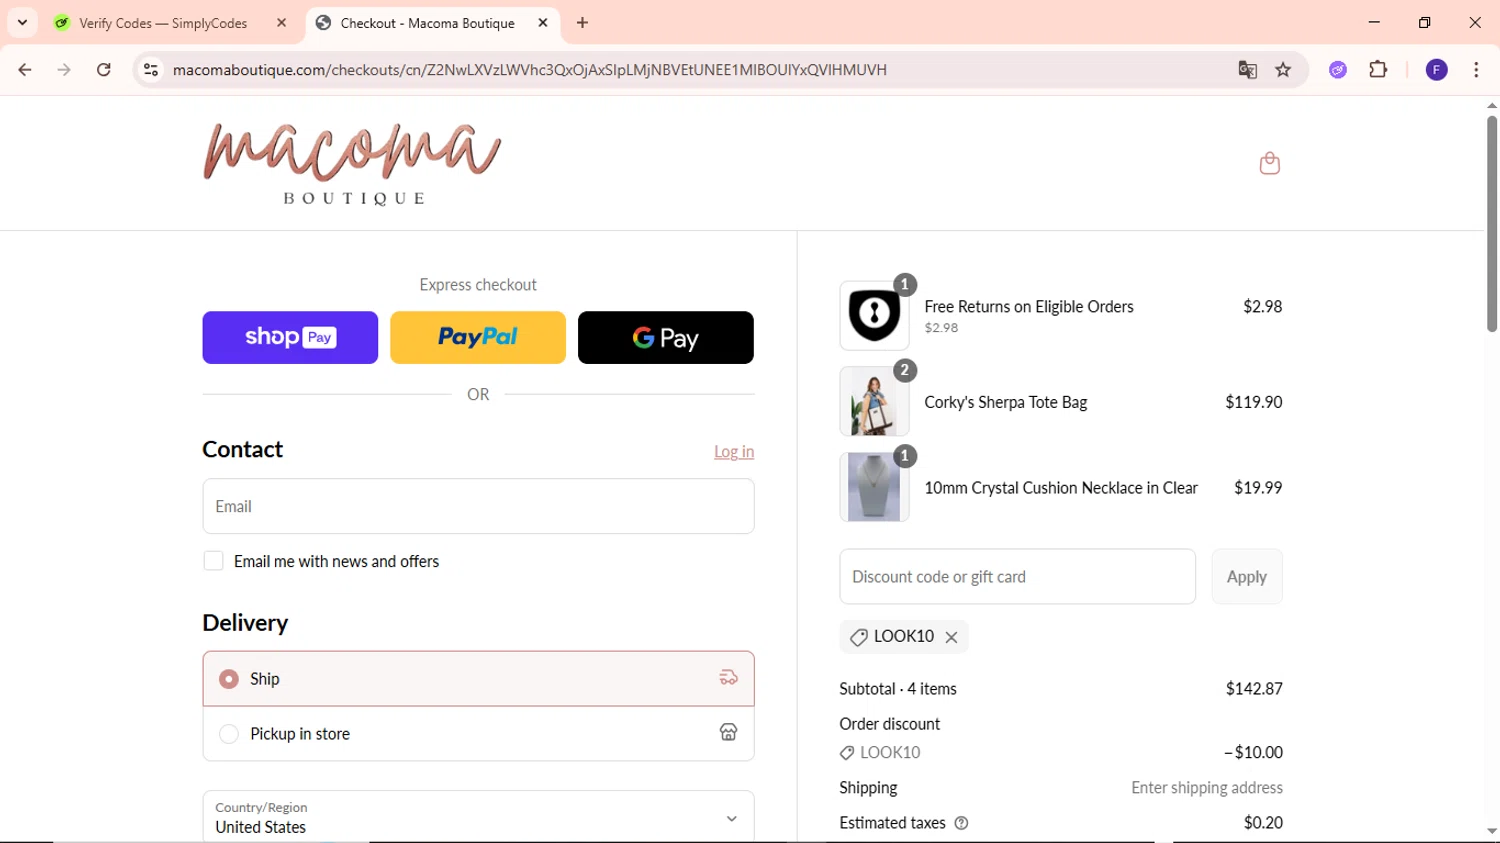Viewport: 1500px width, 843px height.
Task: Go back to the previous page
Action: click(25, 70)
